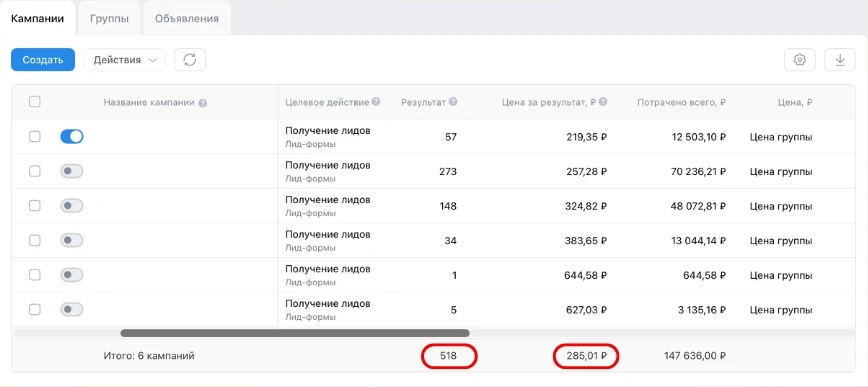Click help icon next to Результат header

coord(453,102)
